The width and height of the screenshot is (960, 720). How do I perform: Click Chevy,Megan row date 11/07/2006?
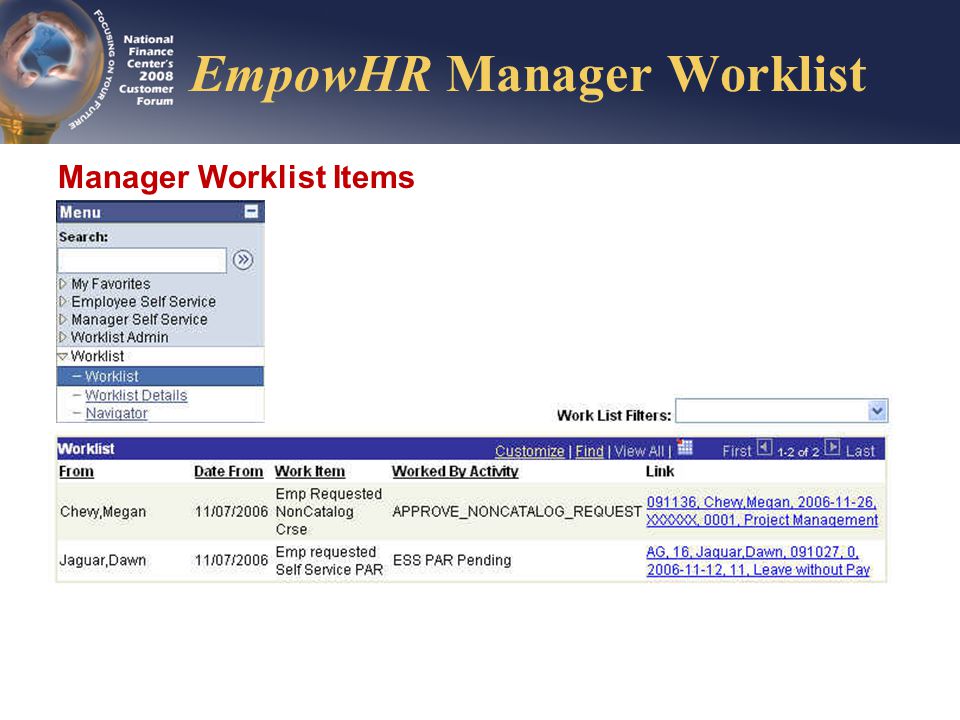231,512
